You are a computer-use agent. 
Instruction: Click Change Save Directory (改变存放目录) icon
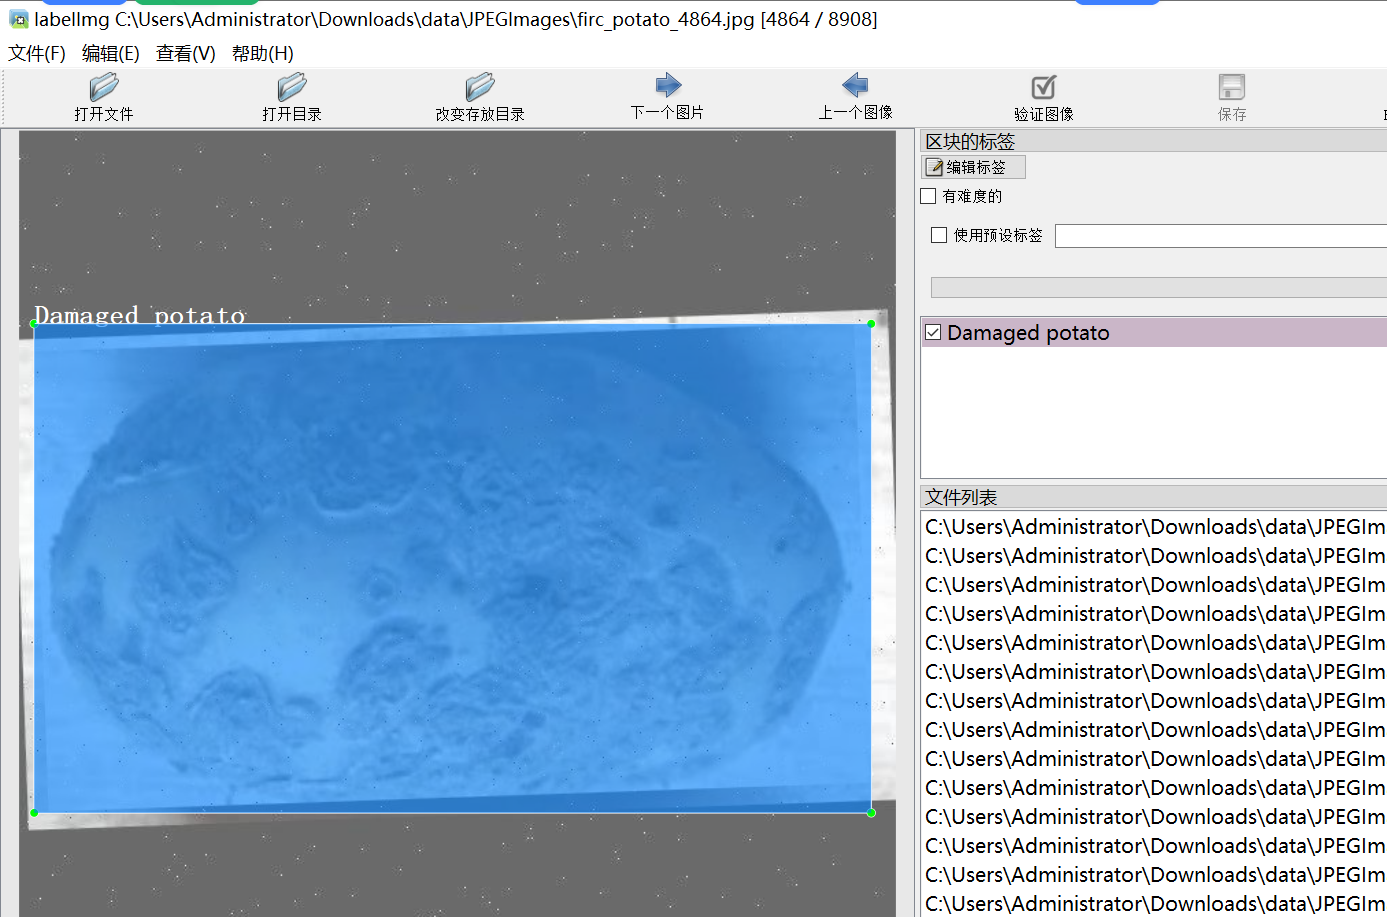click(480, 87)
